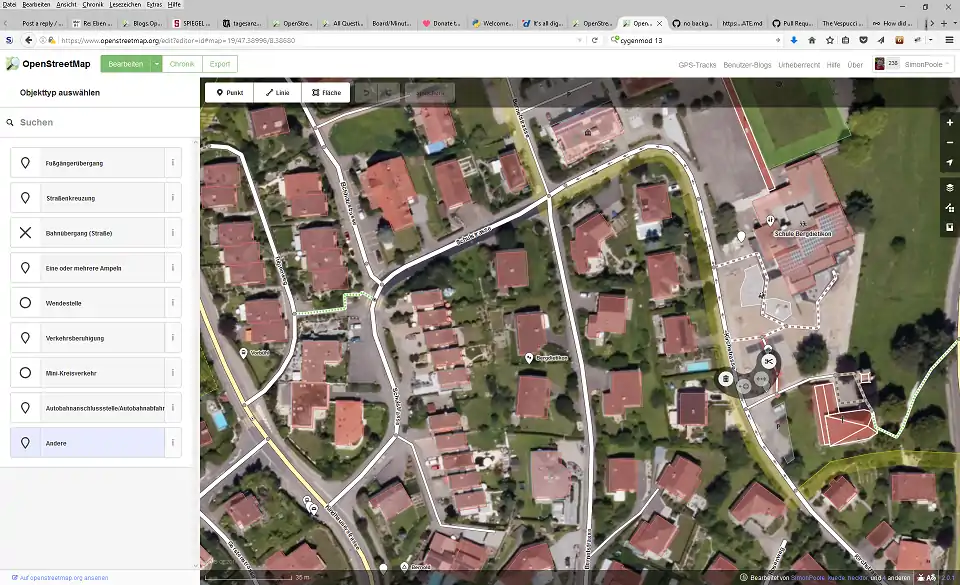
Task: Switch to the Chronik tab
Action: click(x=182, y=64)
